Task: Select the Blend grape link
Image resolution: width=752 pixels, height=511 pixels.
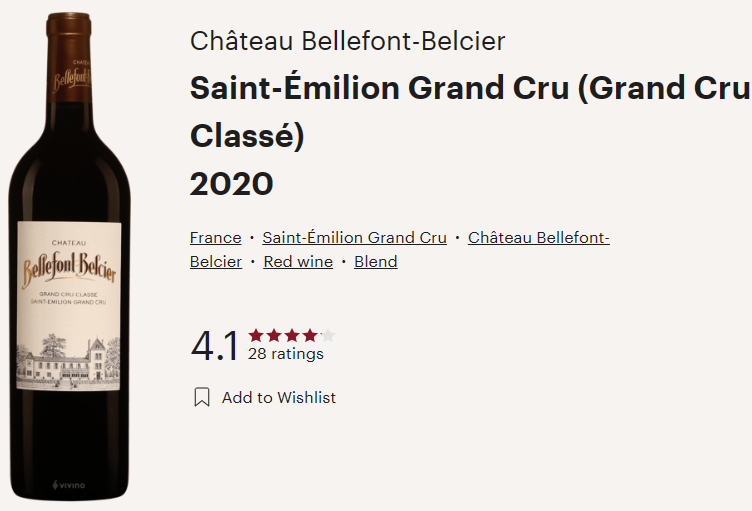Action: pos(376,262)
